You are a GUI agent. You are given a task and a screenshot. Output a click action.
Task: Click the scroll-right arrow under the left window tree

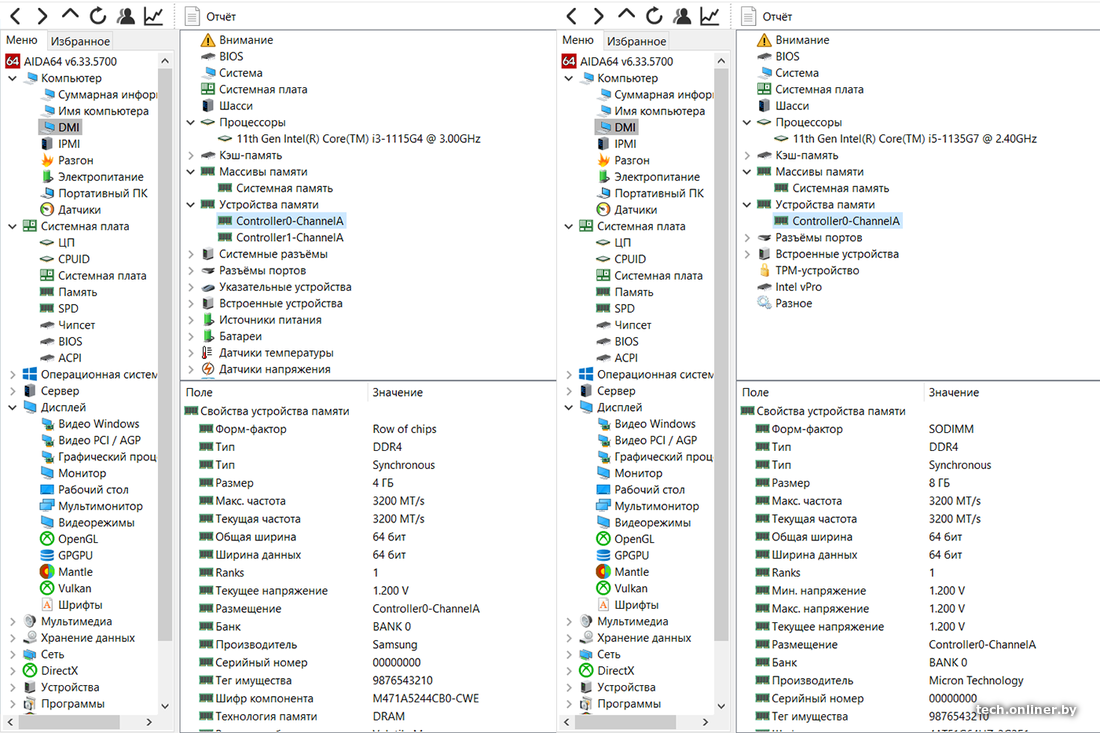(x=149, y=722)
